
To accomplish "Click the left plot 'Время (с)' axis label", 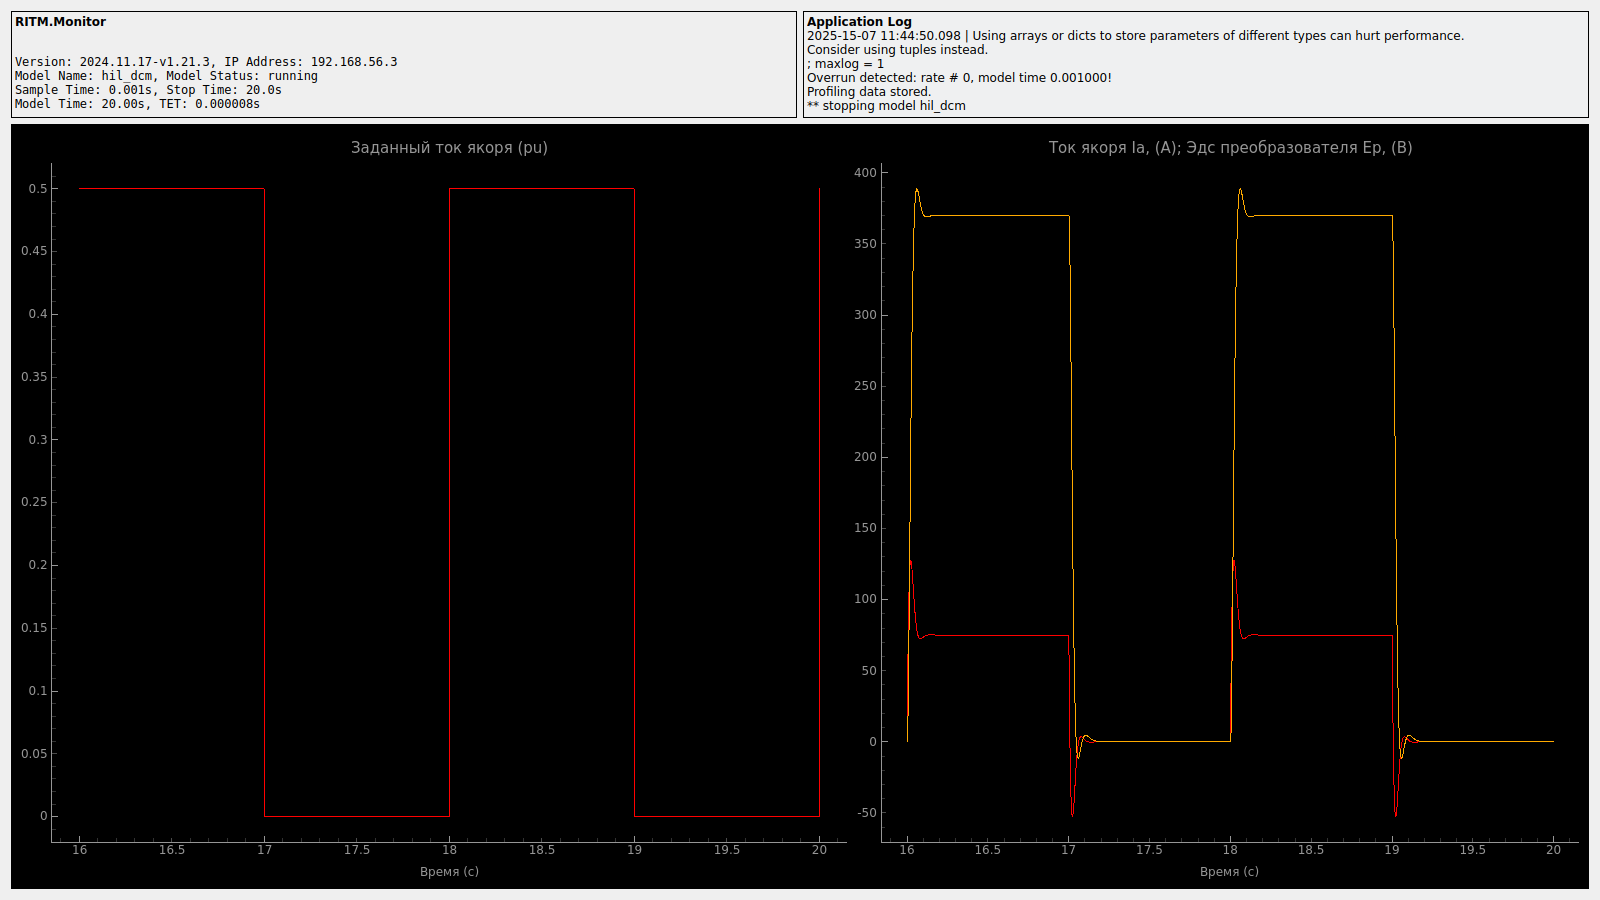I will click(449, 872).
